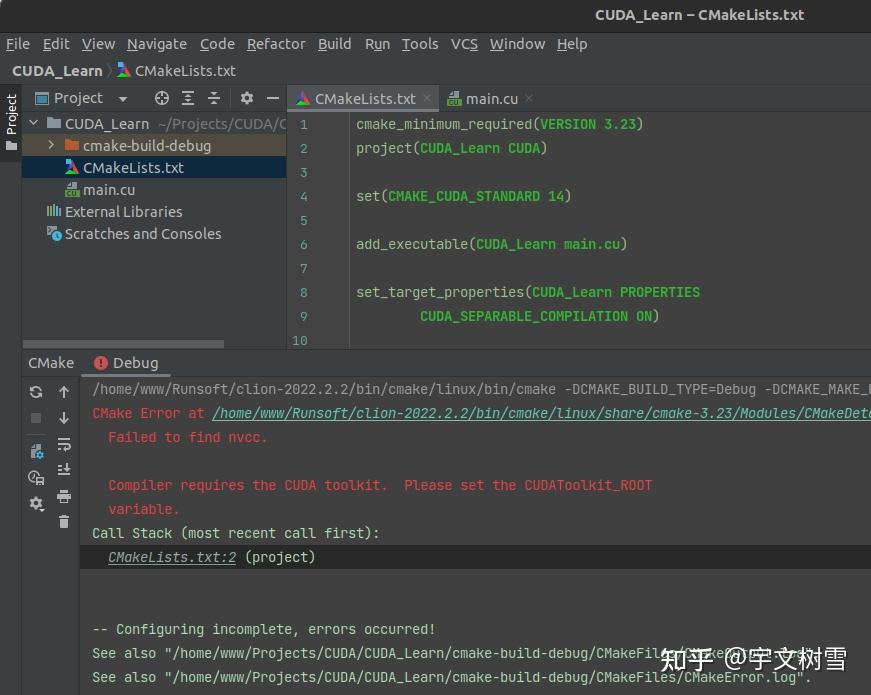
Task: Toggle scroll to end icon in CMake output
Action: tap(64, 470)
